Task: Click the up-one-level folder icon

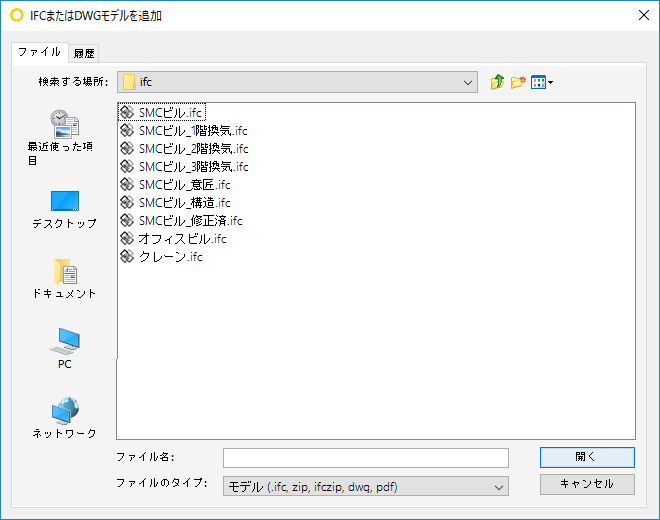Action: pos(497,82)
